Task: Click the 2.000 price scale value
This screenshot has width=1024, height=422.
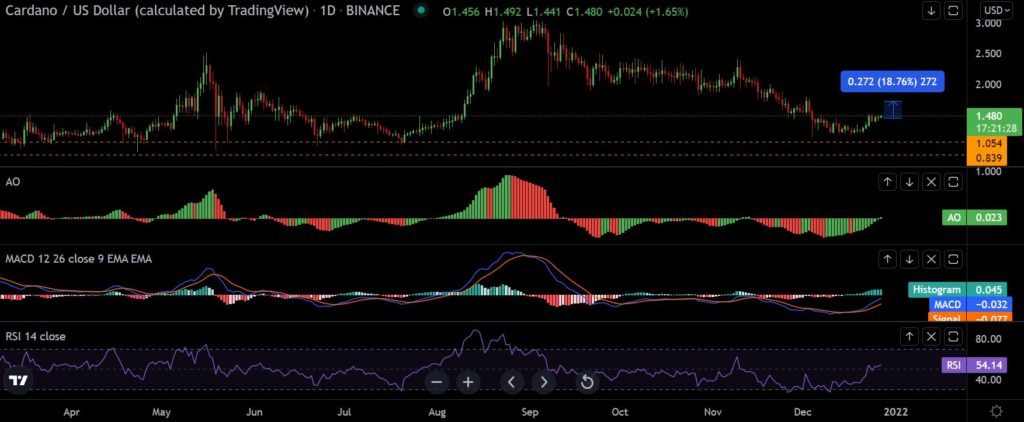Action: (988, 84)
